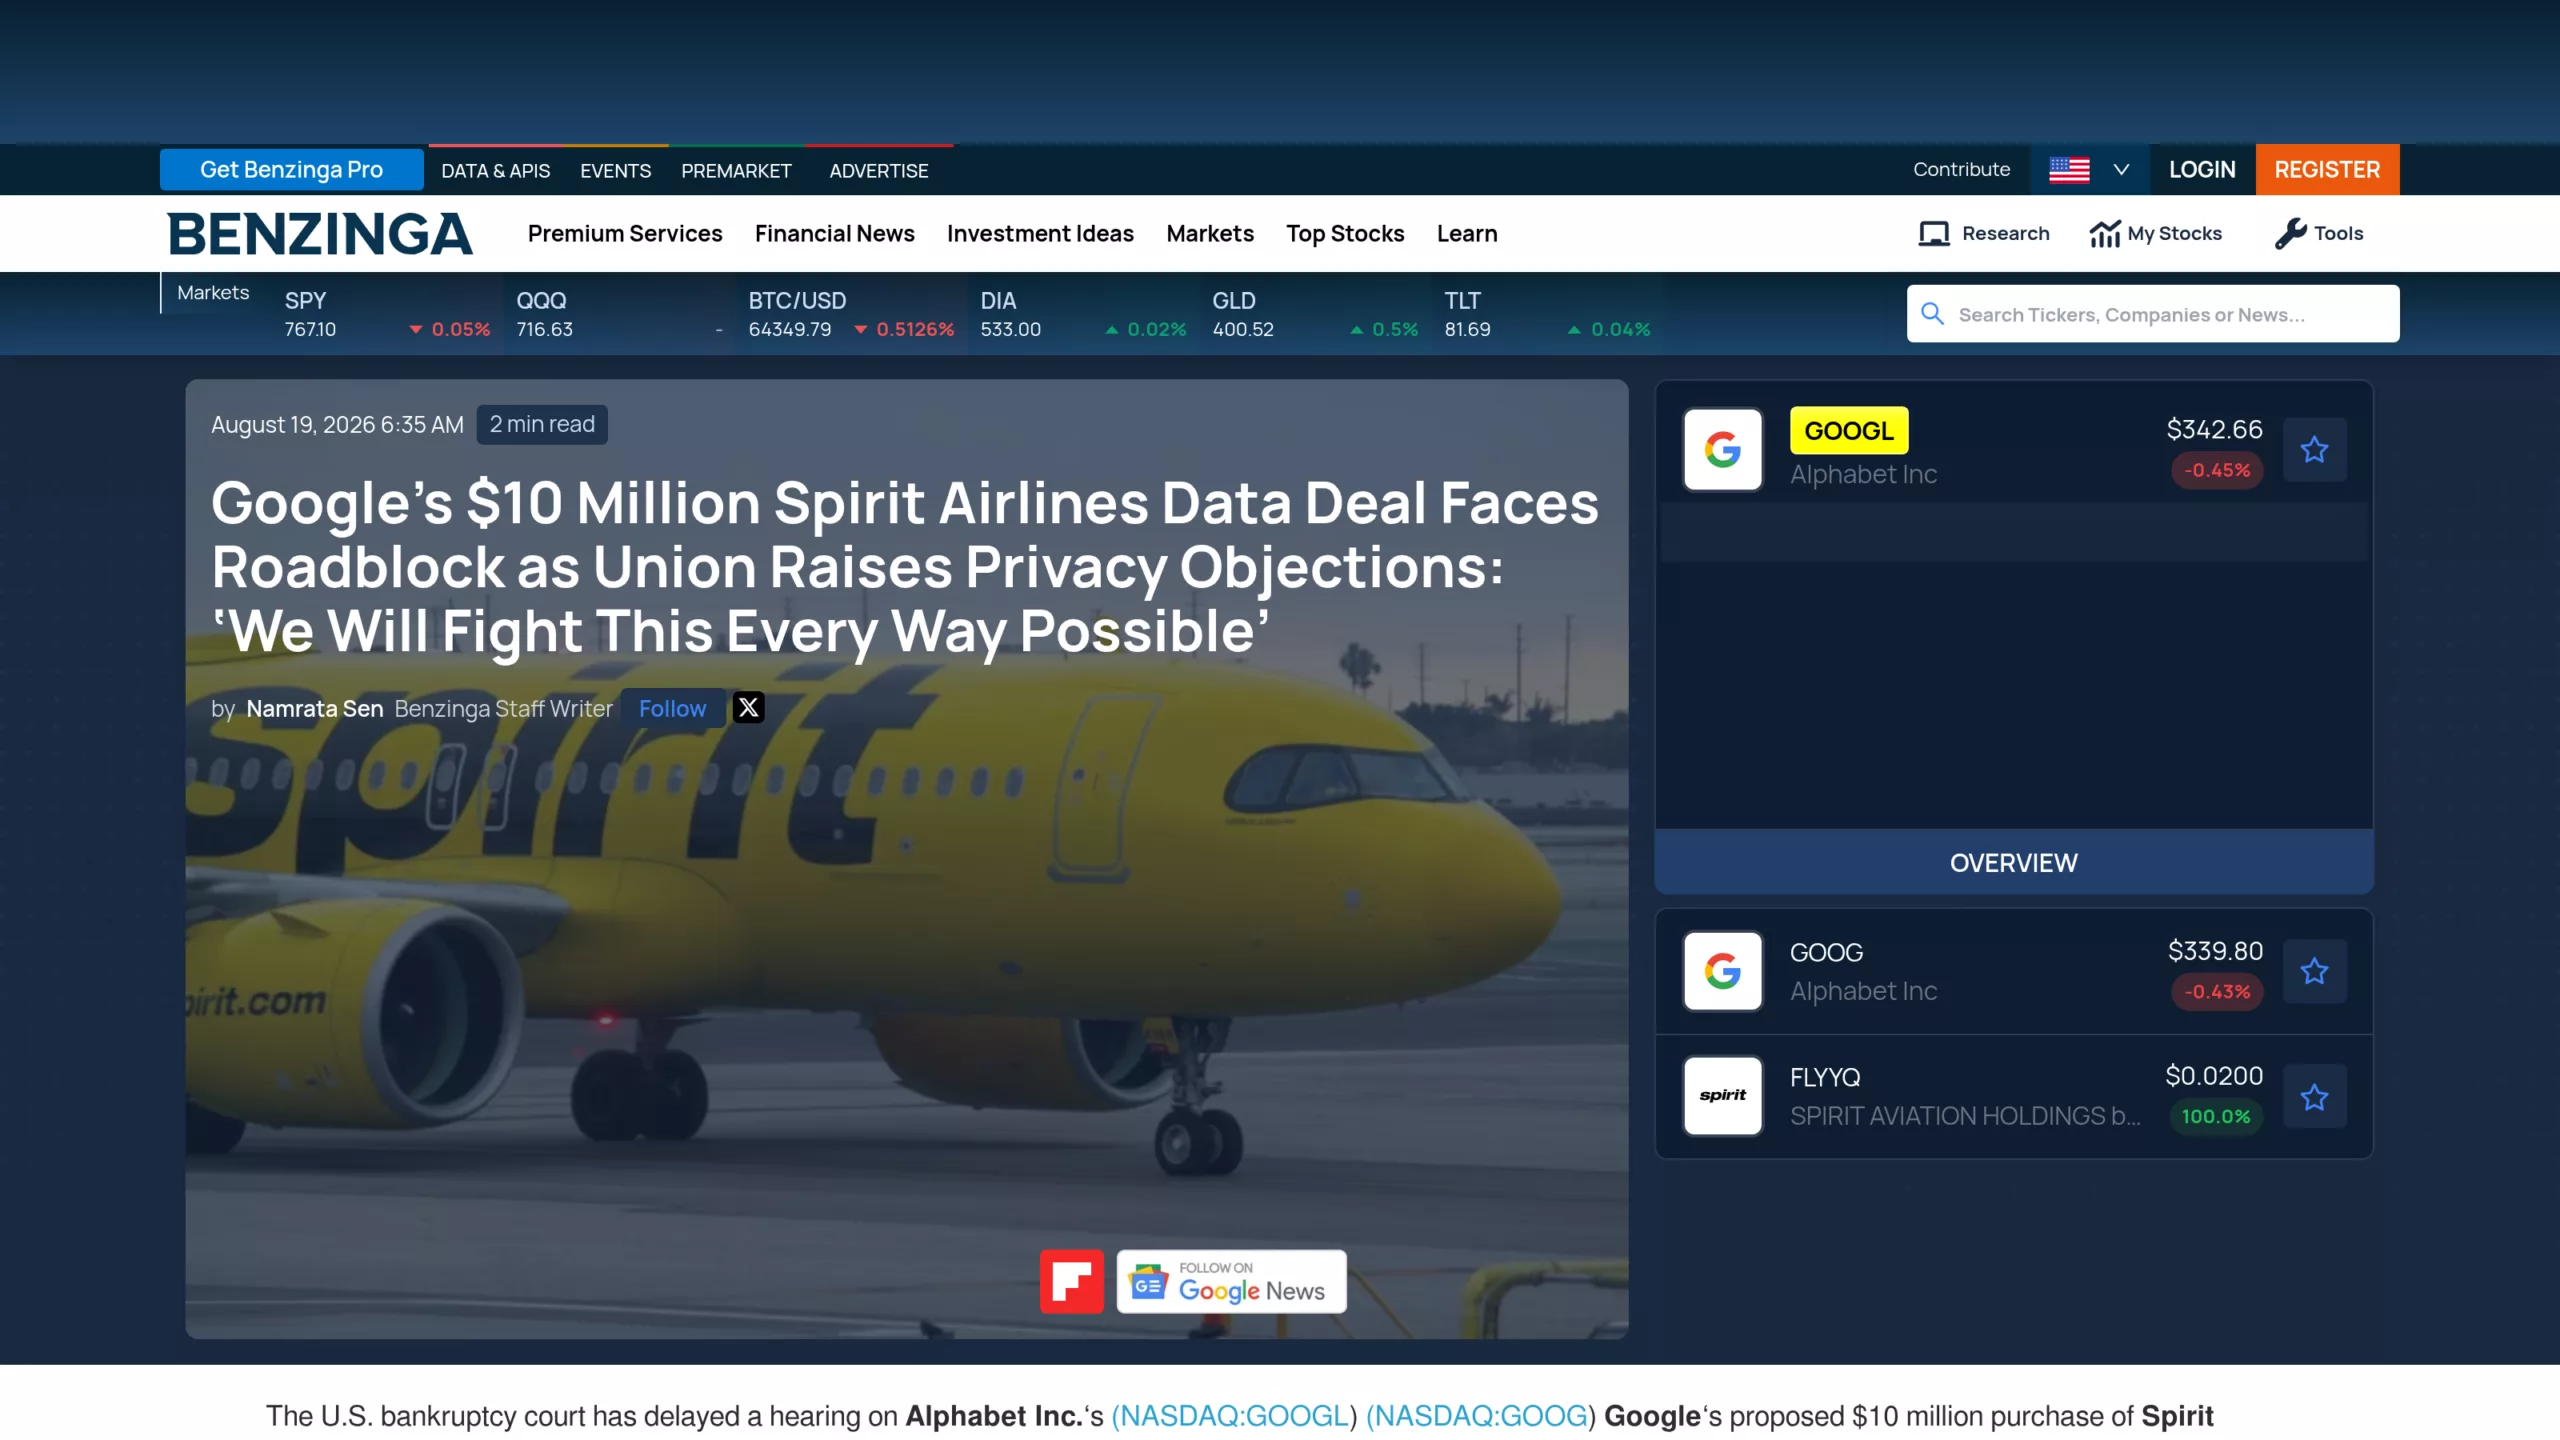
Task: Click SPY ticker quote
Action: (388, 314)
